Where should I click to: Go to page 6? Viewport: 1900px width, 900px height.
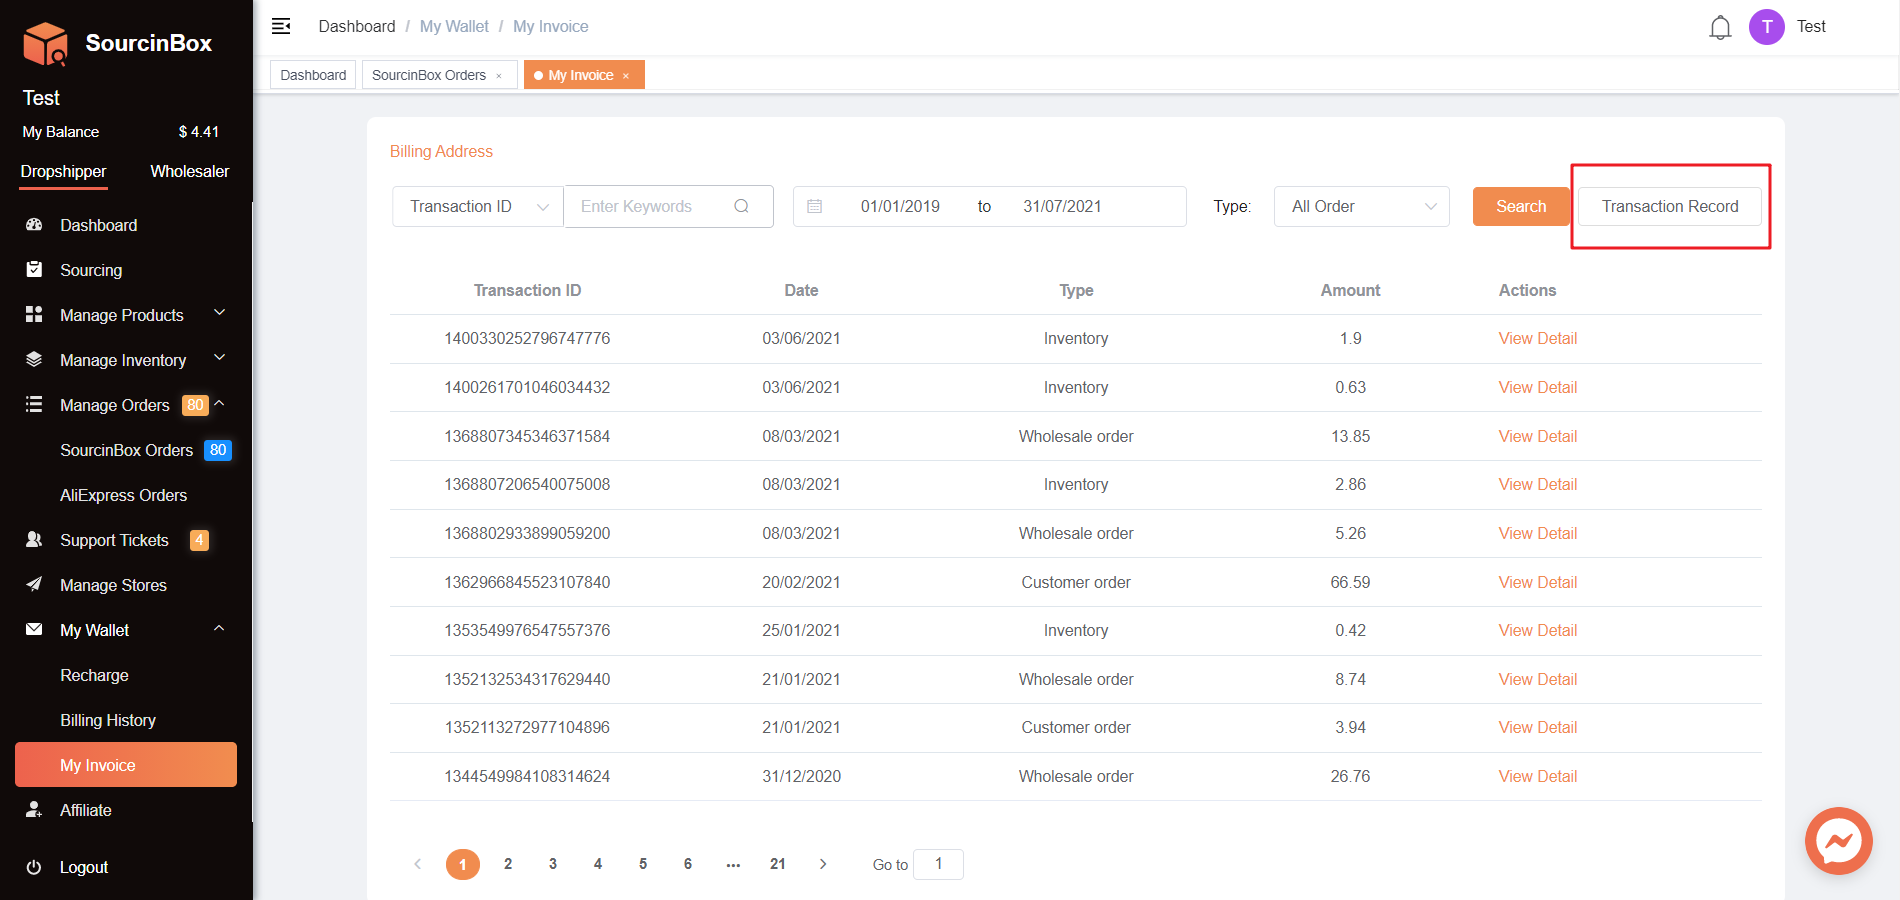coord(688,864)
